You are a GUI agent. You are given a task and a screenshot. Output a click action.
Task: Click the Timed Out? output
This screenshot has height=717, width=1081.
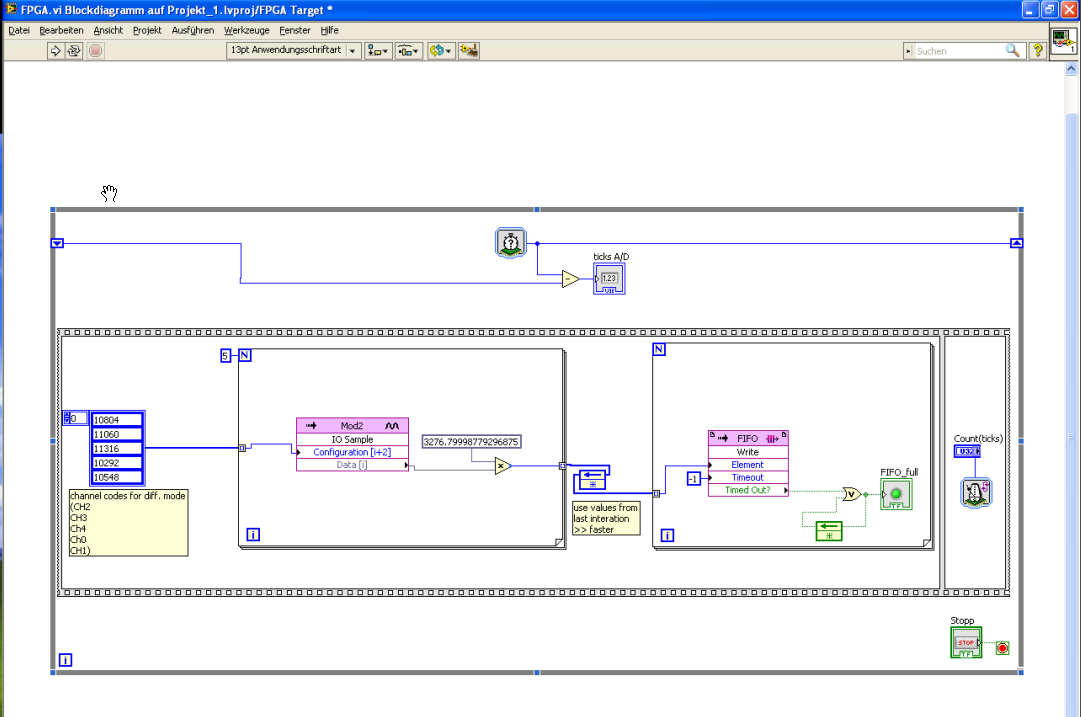(748, 490)
